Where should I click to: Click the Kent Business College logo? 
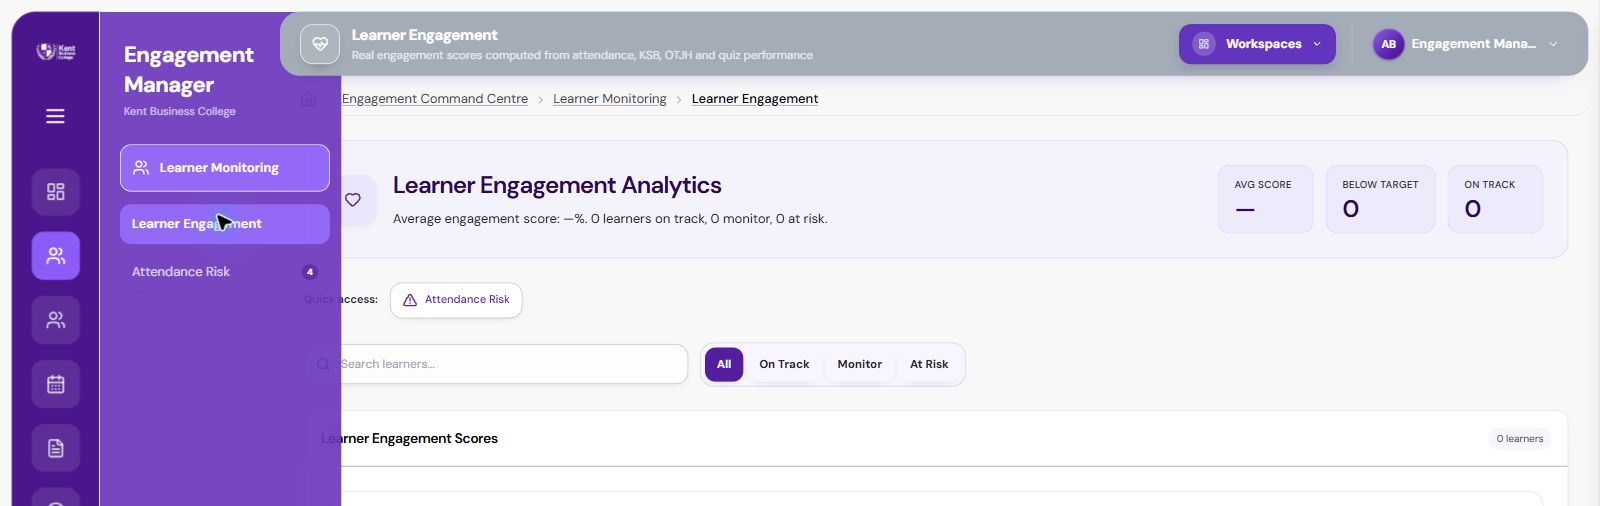(56, 51)
